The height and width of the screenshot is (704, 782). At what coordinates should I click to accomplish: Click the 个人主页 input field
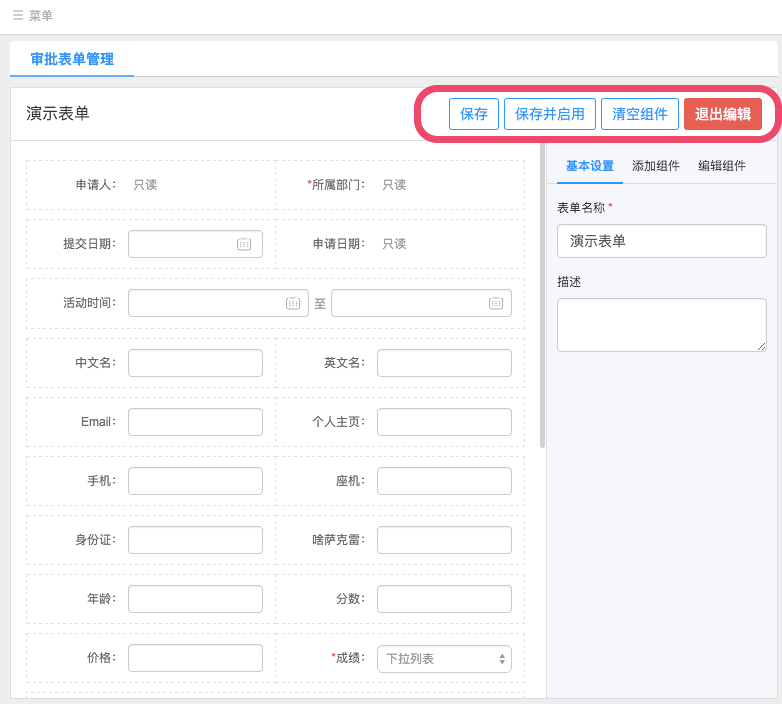(444, 422)
